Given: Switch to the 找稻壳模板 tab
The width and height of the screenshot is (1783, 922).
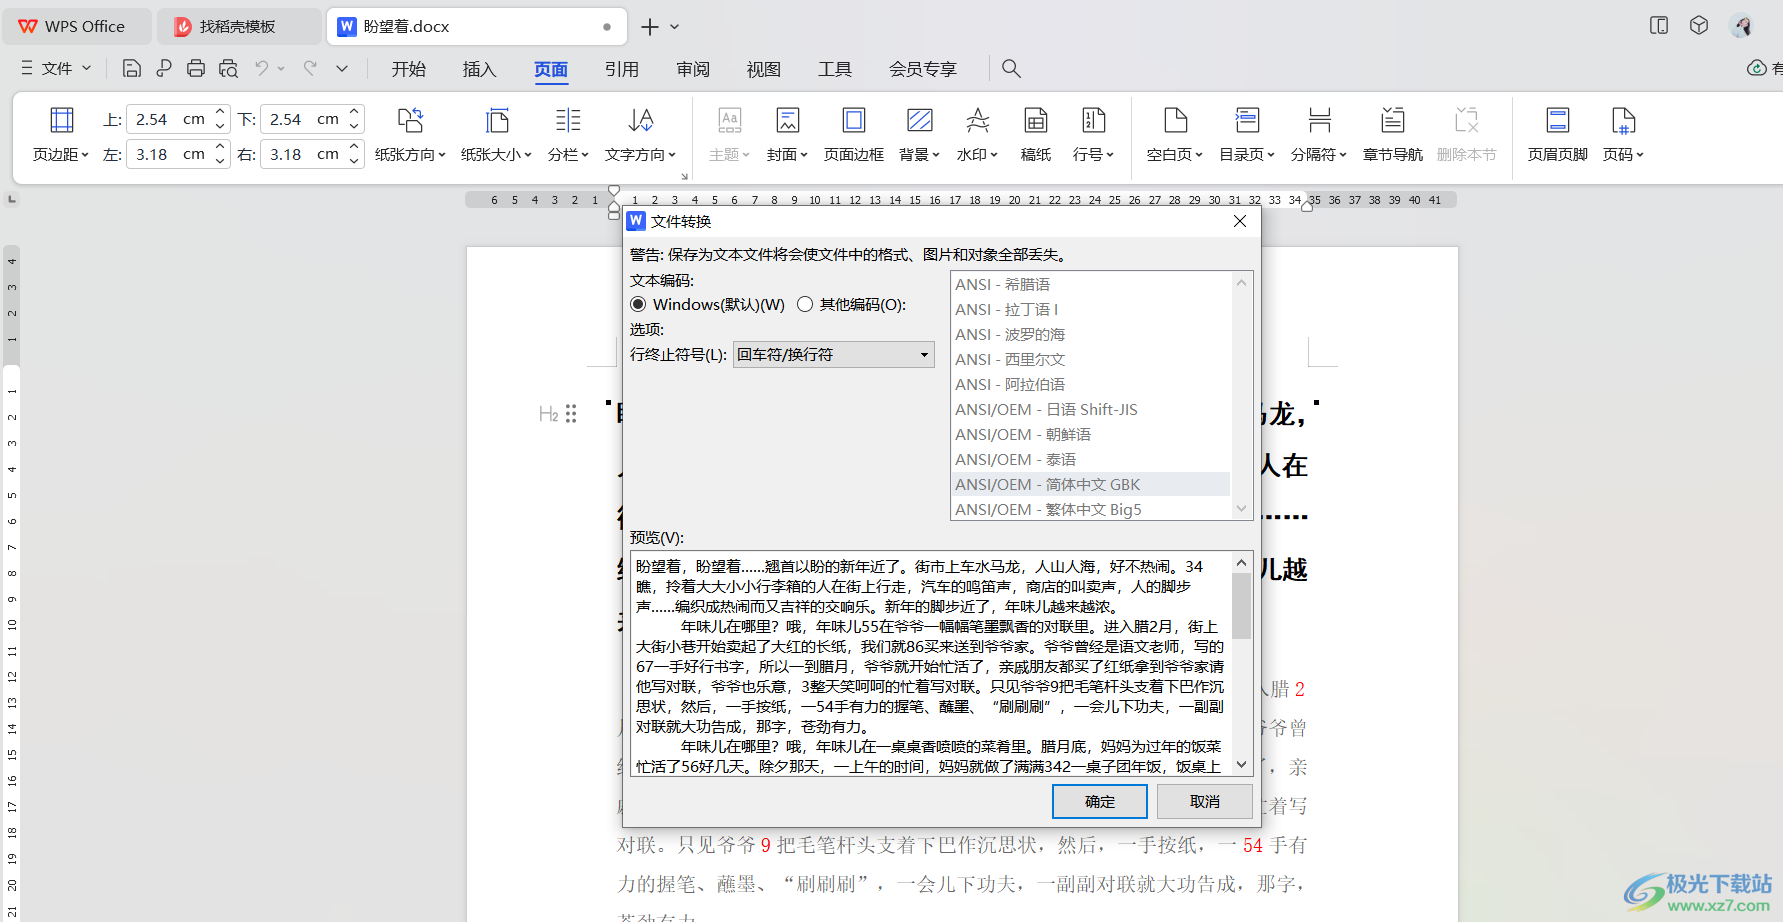Looking at the screenshot, I should 239,27.
